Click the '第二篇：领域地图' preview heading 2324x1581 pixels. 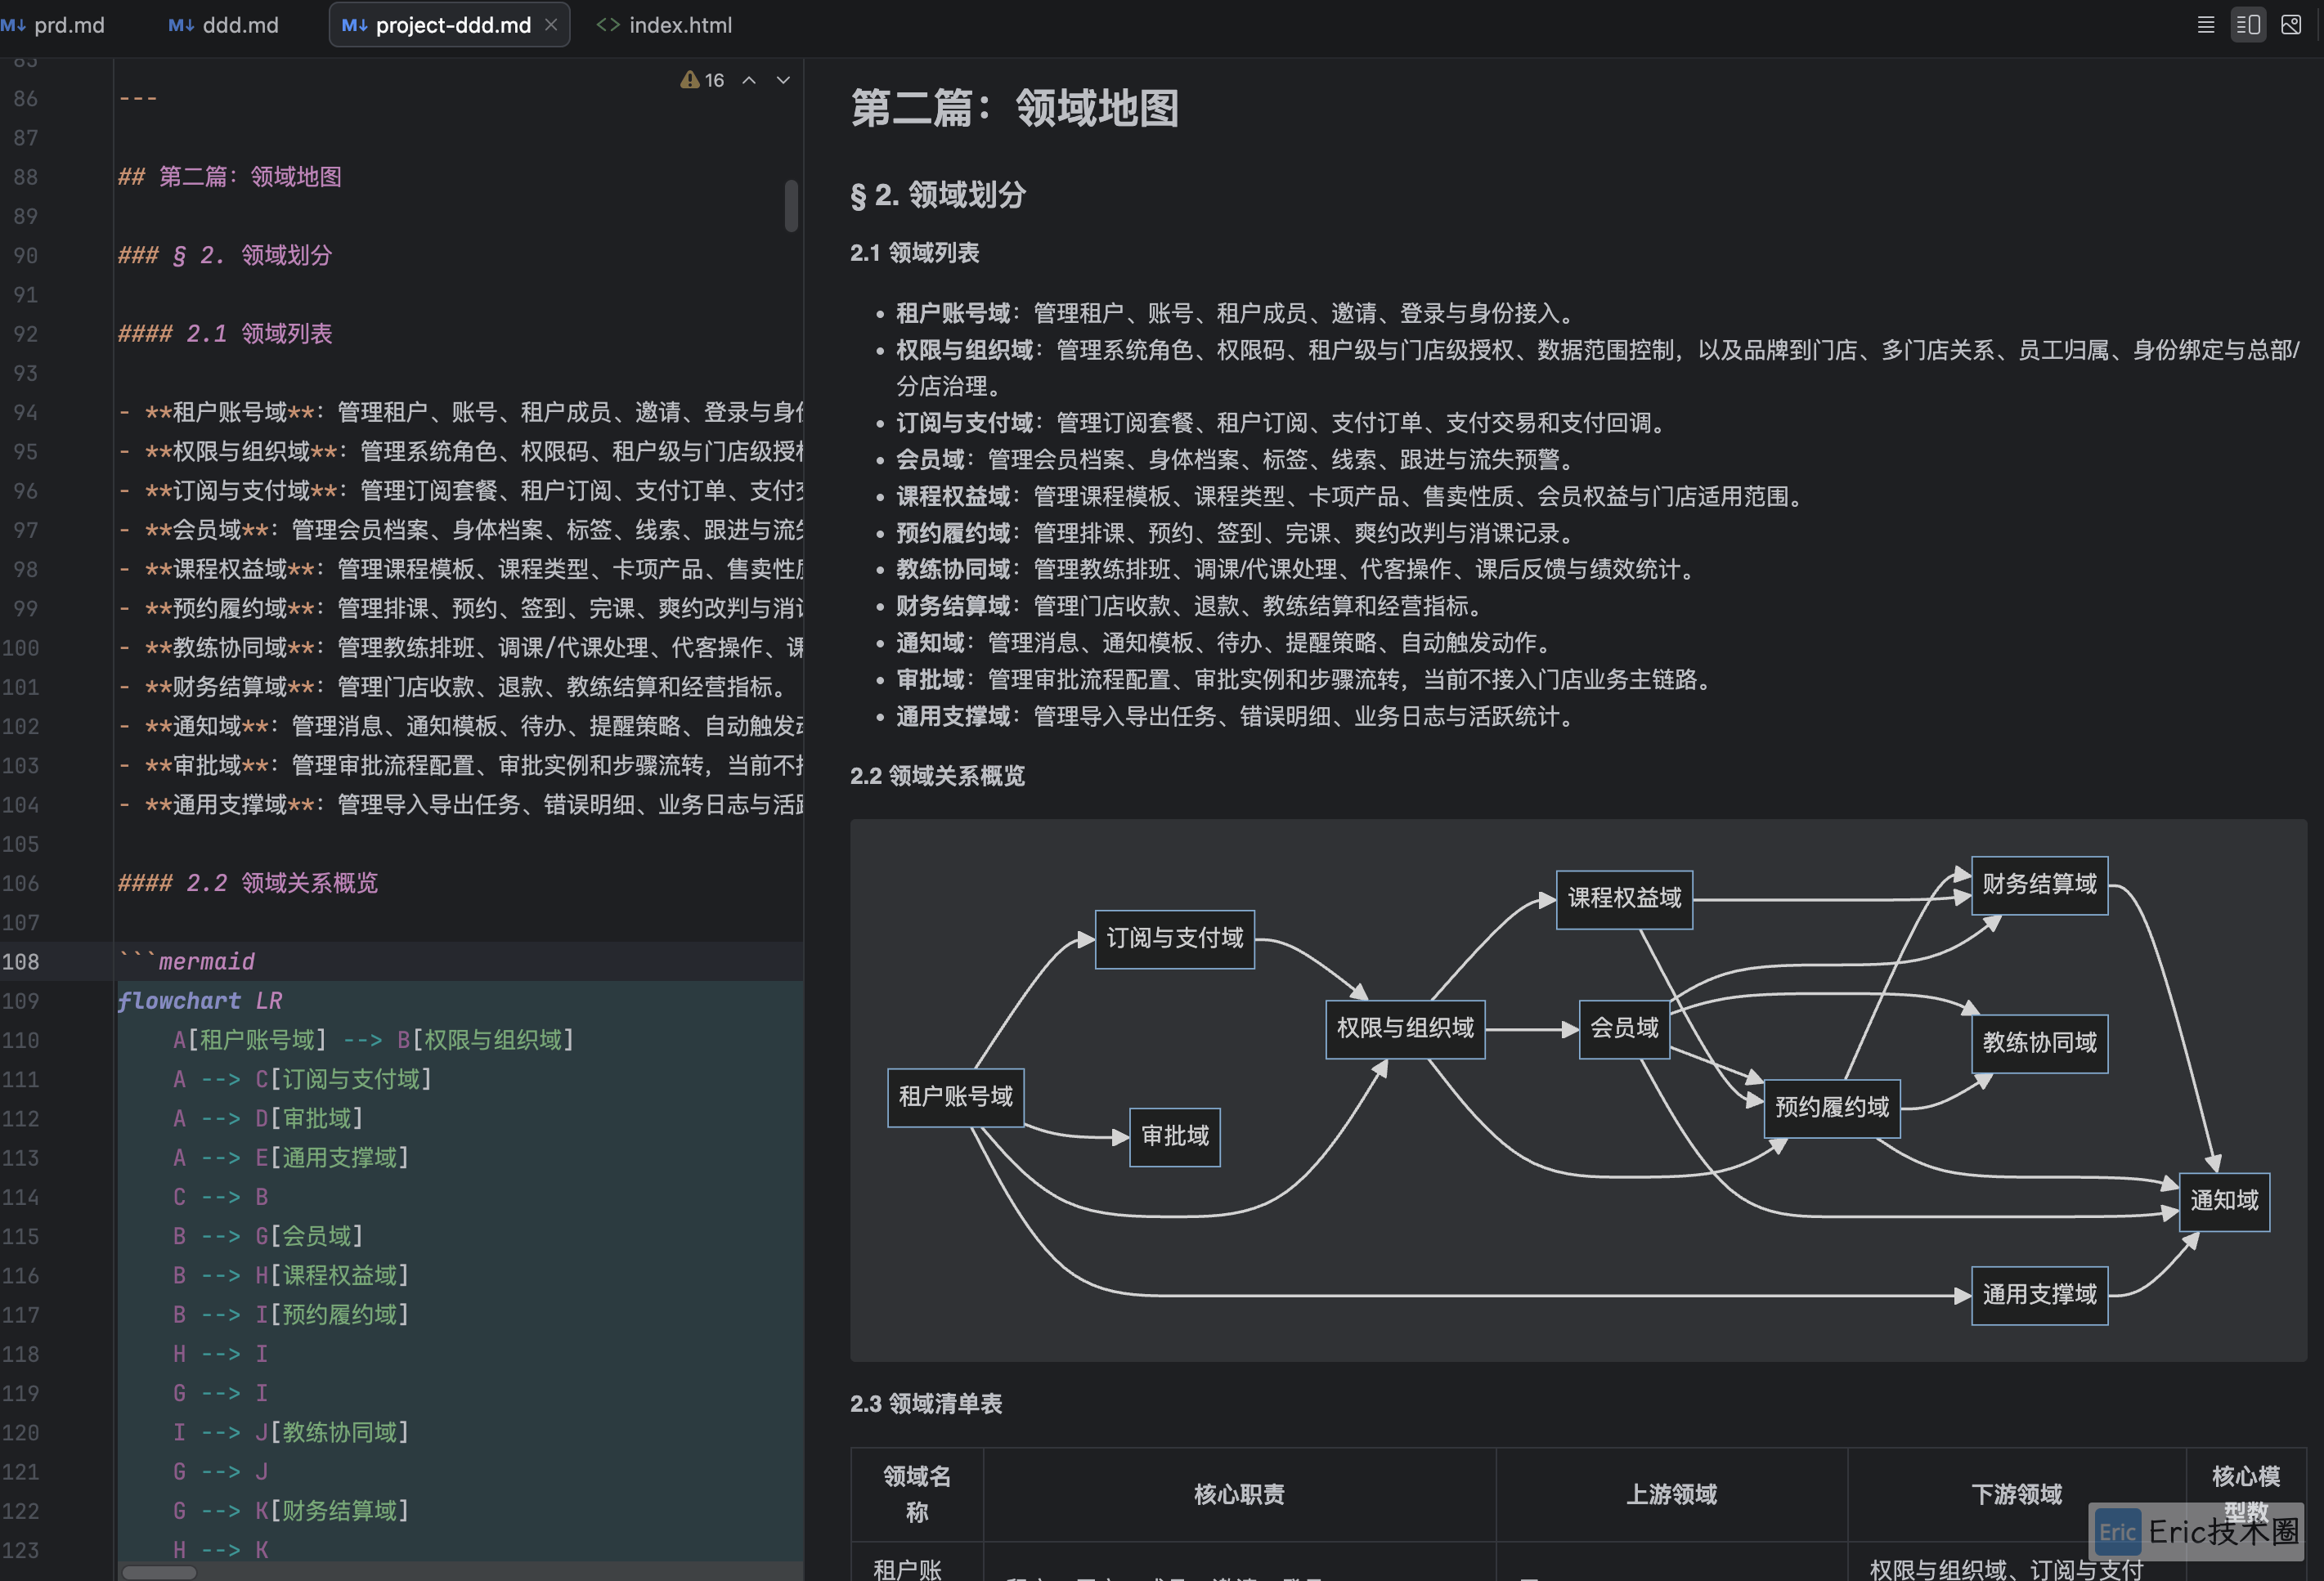coord(1015,108)
